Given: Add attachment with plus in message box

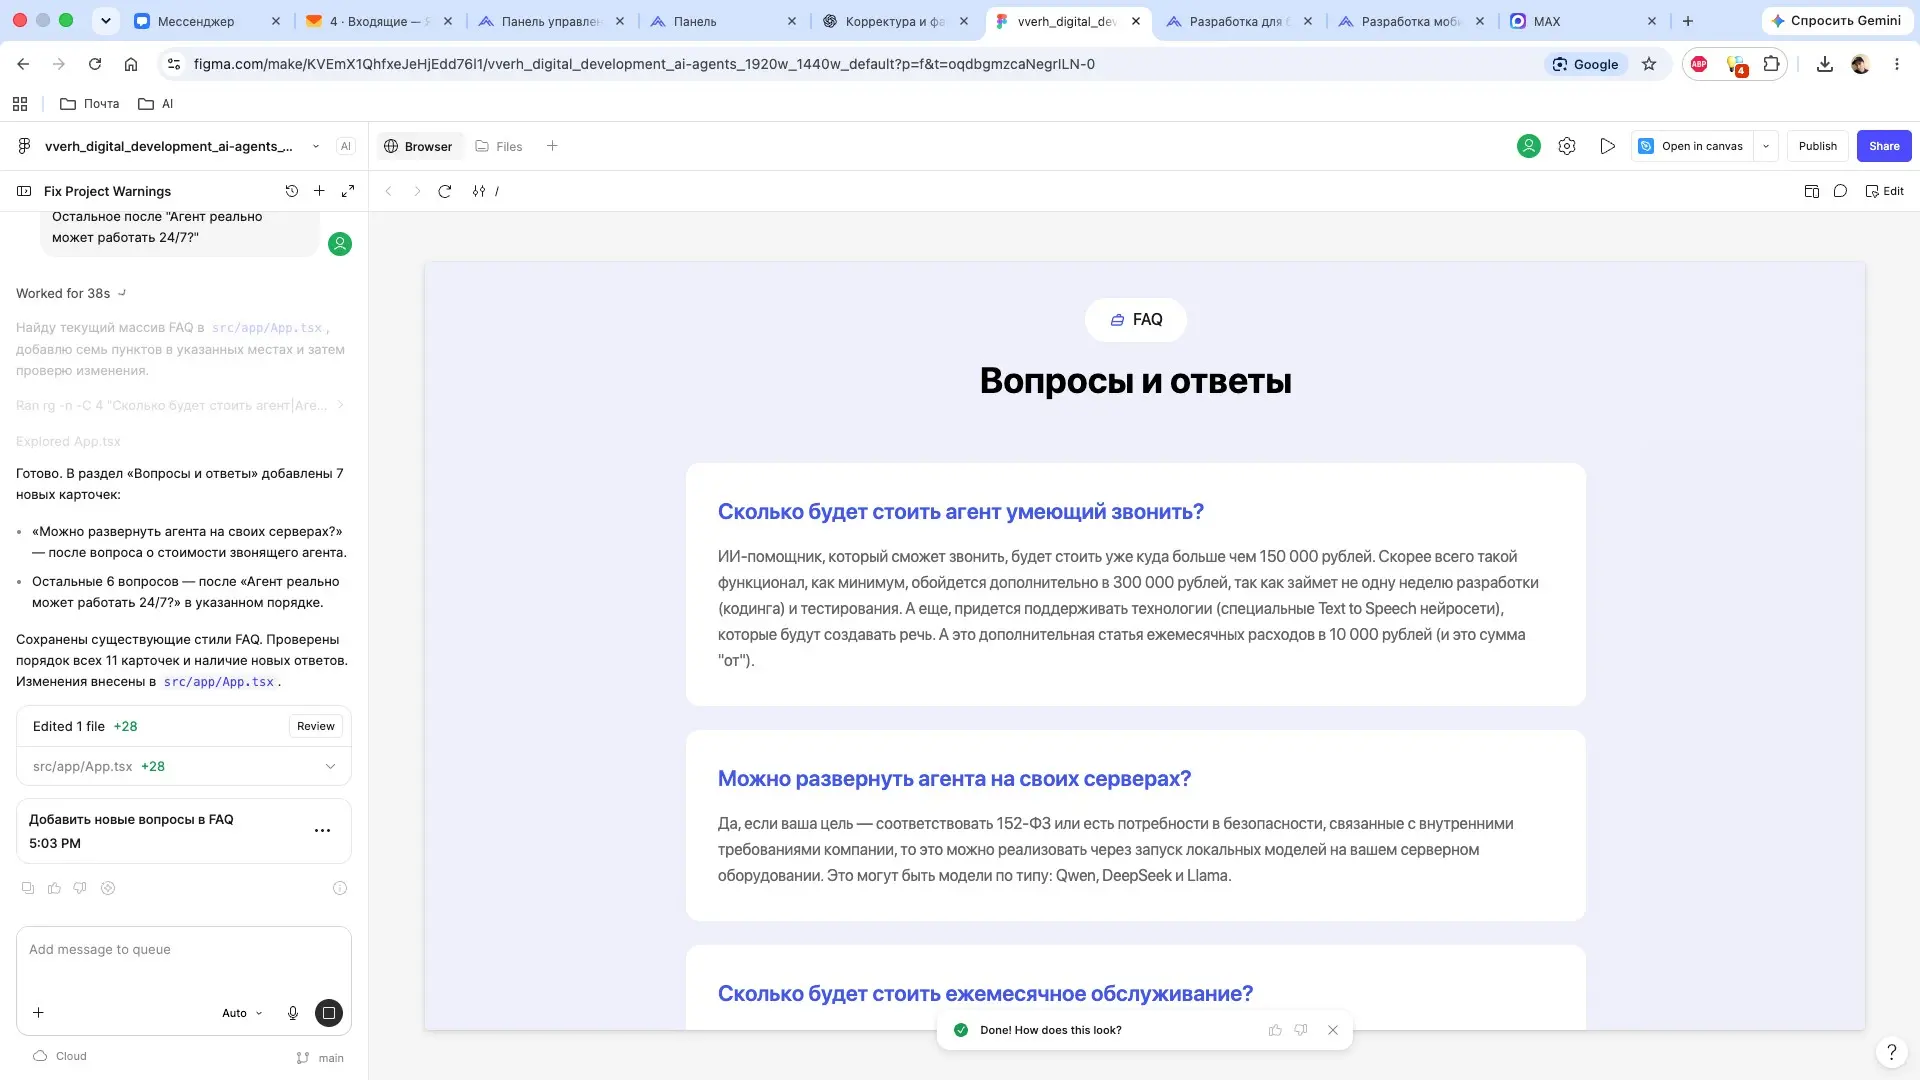Looking at the screenshot, I should click(38, 1013).
